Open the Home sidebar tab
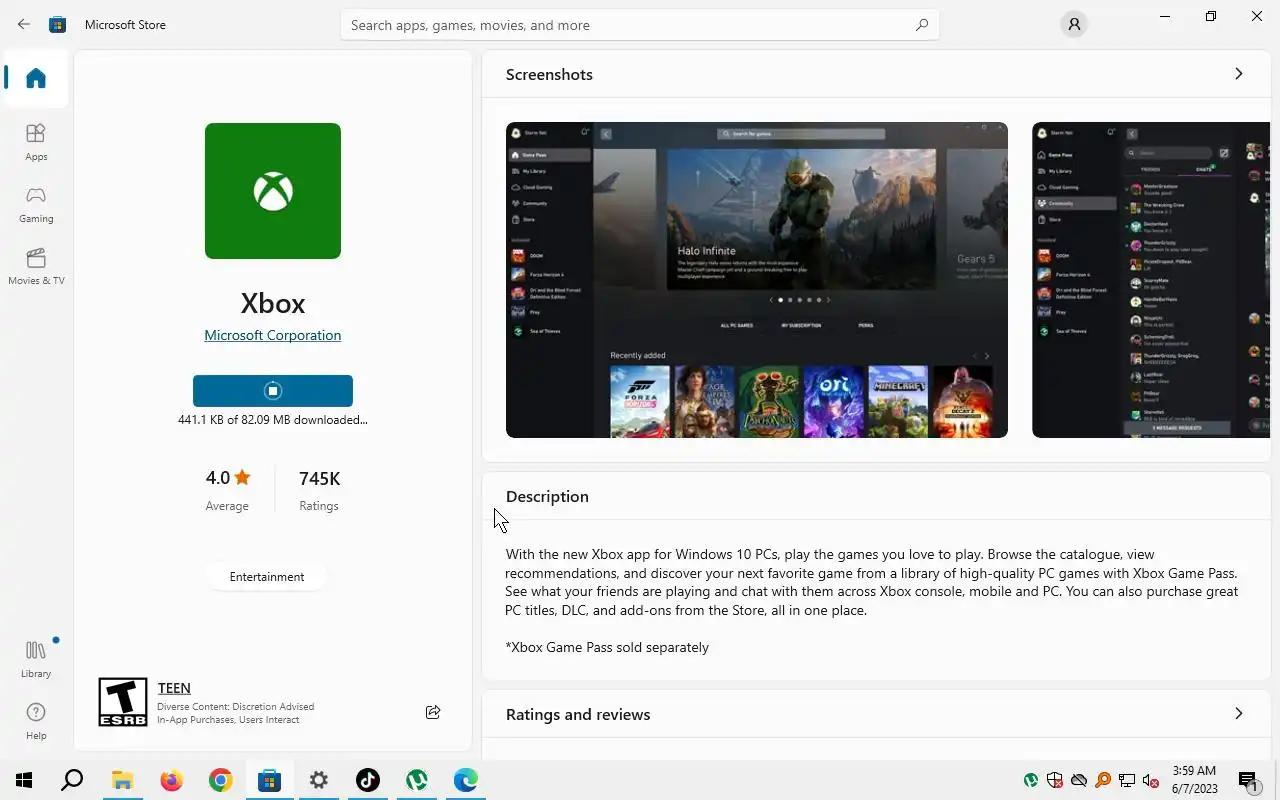Image resolution: width=1280 pixels, height=800 pixels. coord(36,78)
